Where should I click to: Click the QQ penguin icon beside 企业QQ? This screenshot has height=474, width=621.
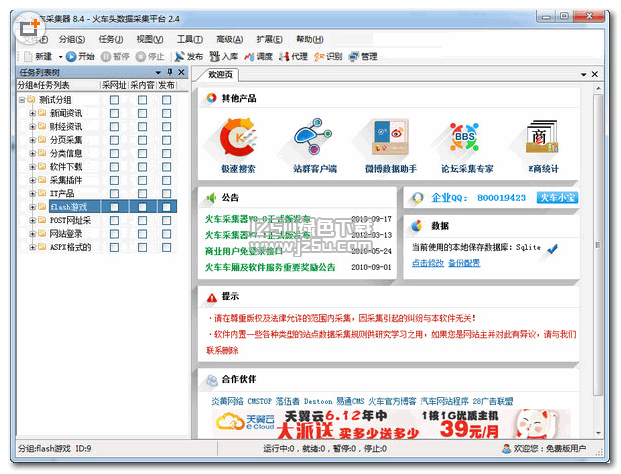pyautogui.click(x=417, y=198)
